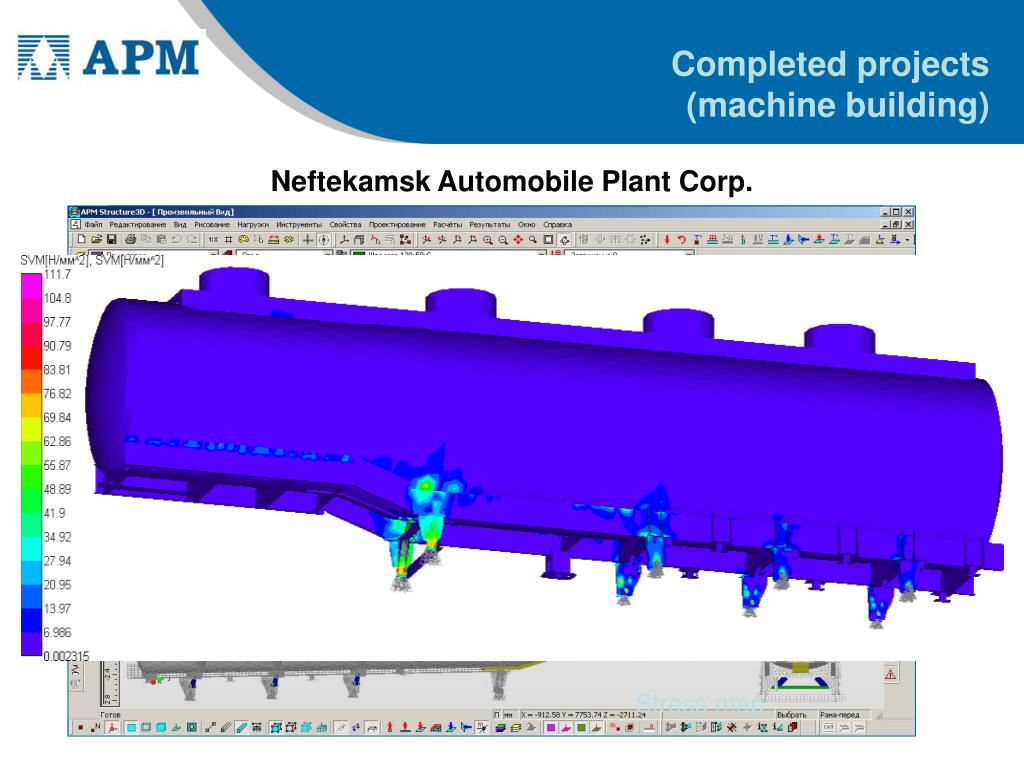The image size is (1024, 768).
Task: Click the magenta top swatch of stress legend
Action: pos(31,285)
